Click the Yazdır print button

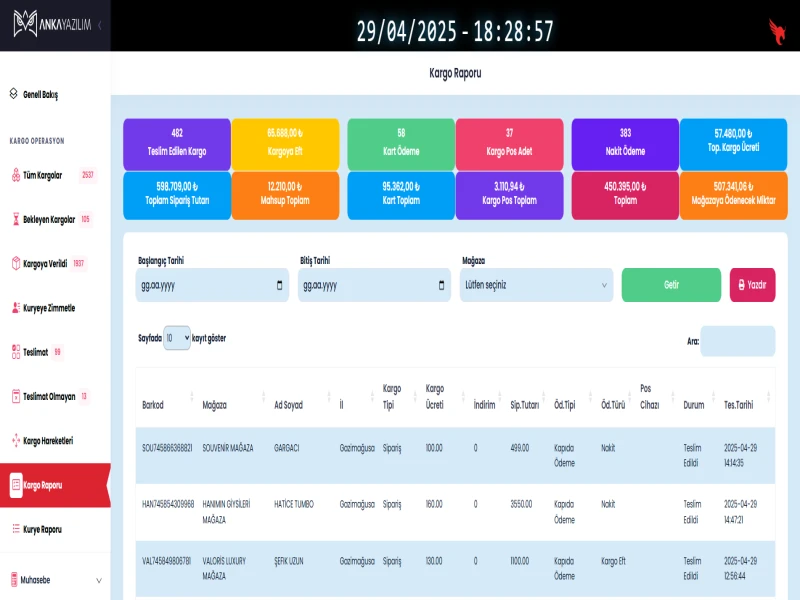752,285
